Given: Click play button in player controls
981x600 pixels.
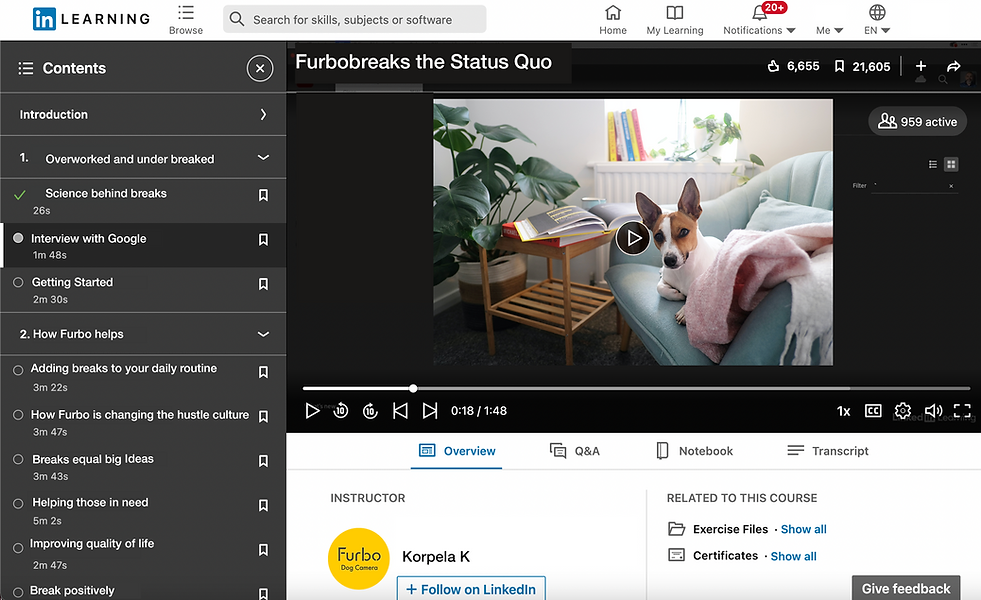Looking at the screenshot, I should tap(312, 411).
